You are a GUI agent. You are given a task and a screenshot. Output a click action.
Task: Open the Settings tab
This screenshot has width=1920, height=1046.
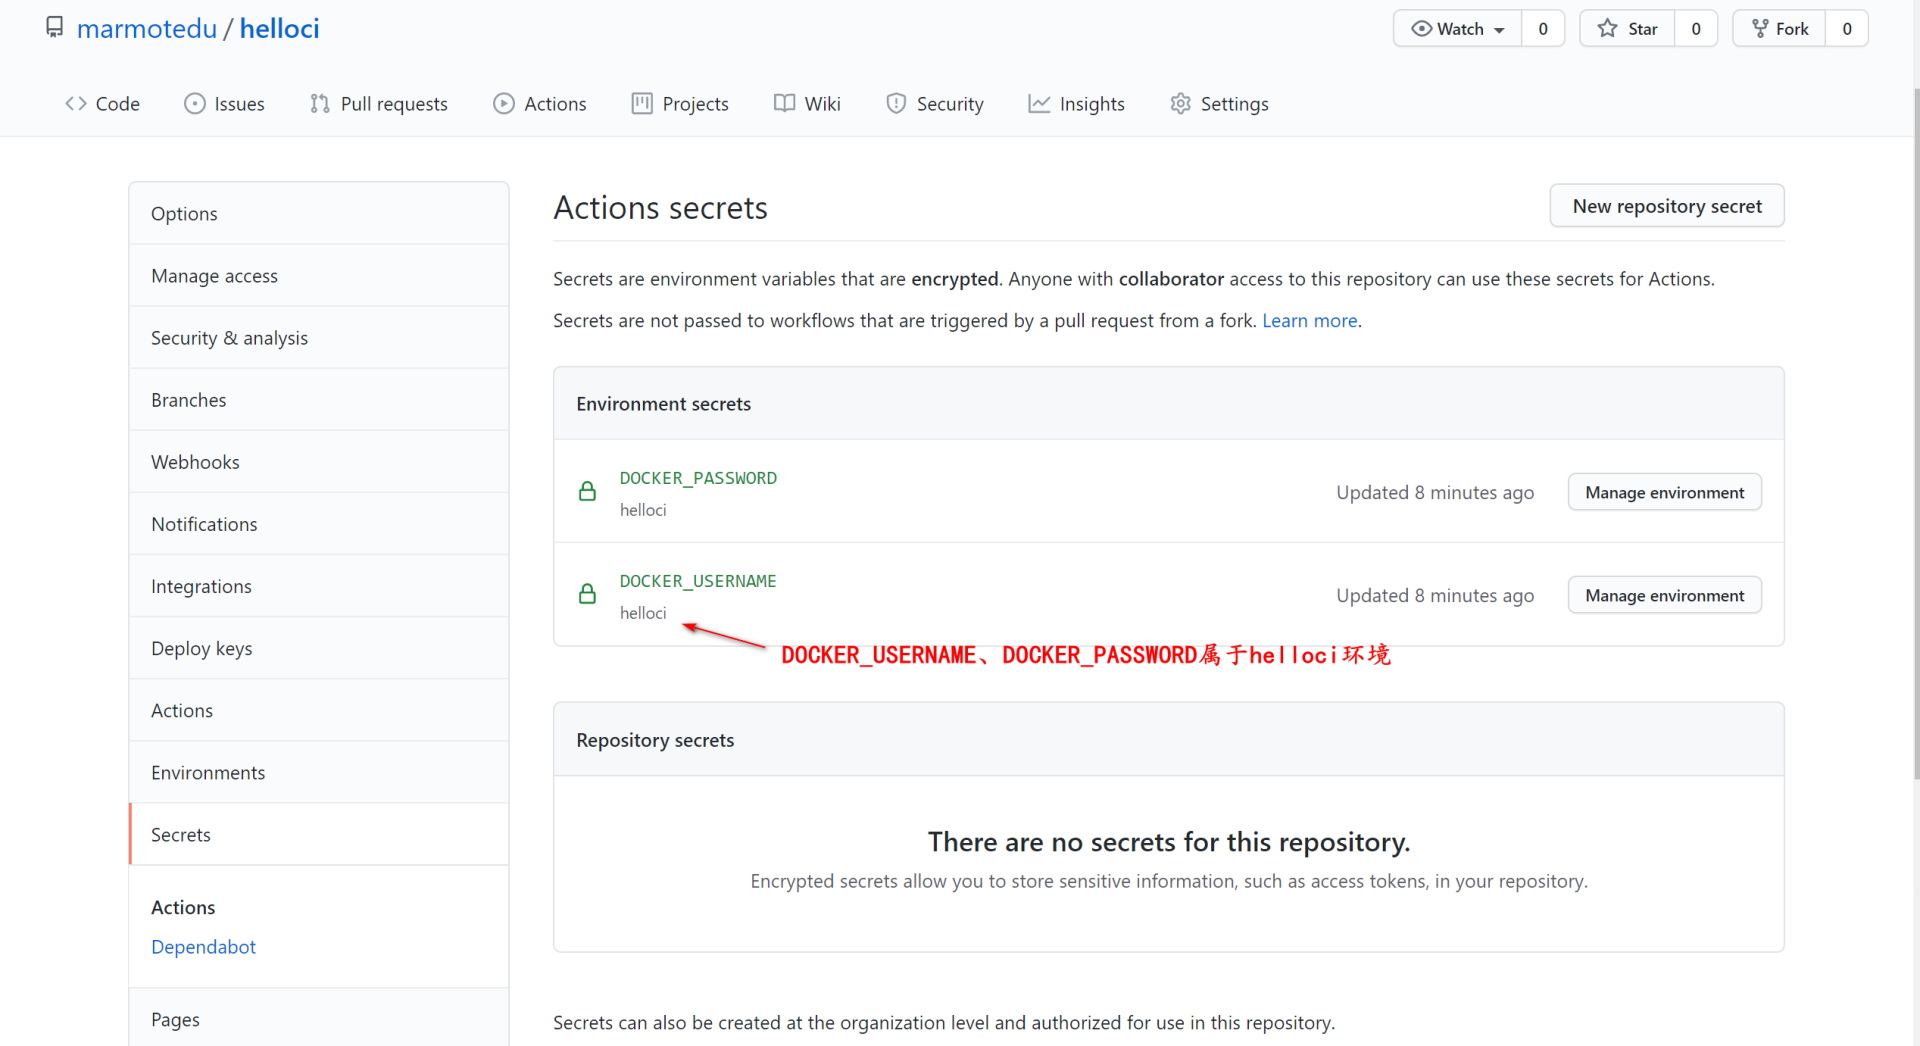tap(1220, 104)
